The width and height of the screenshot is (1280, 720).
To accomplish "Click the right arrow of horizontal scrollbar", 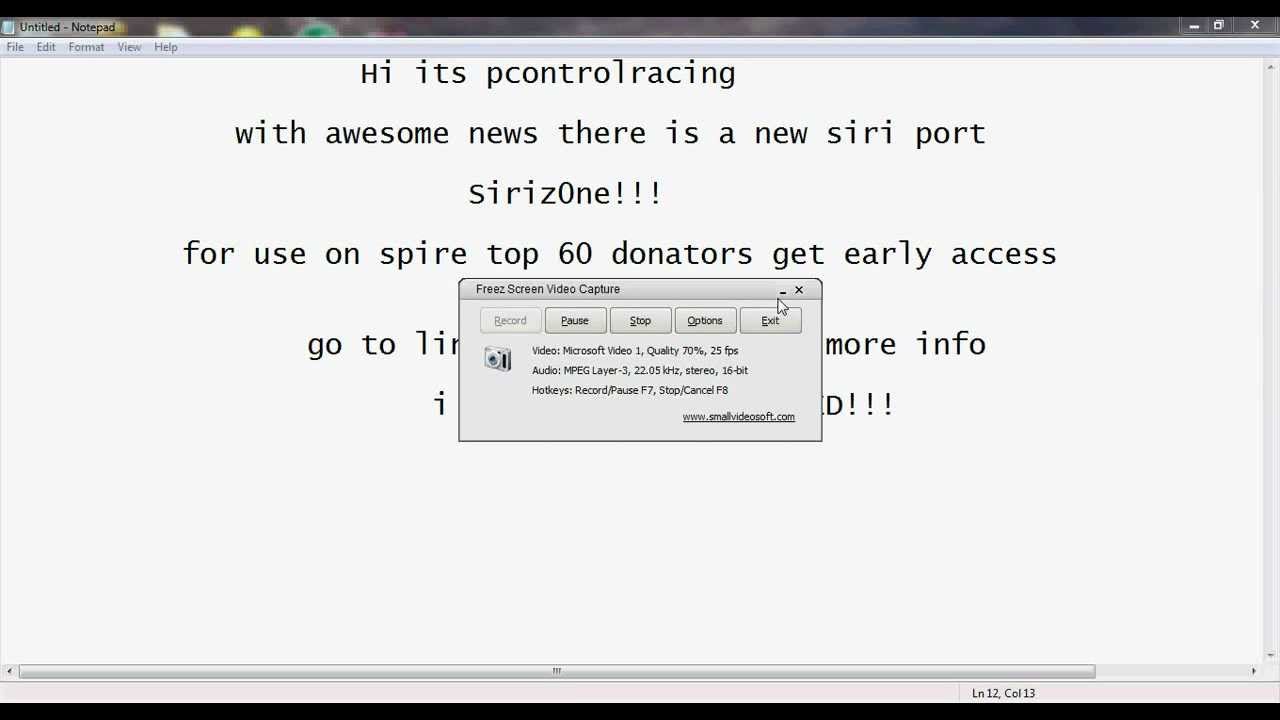I will pos(1254,671).
